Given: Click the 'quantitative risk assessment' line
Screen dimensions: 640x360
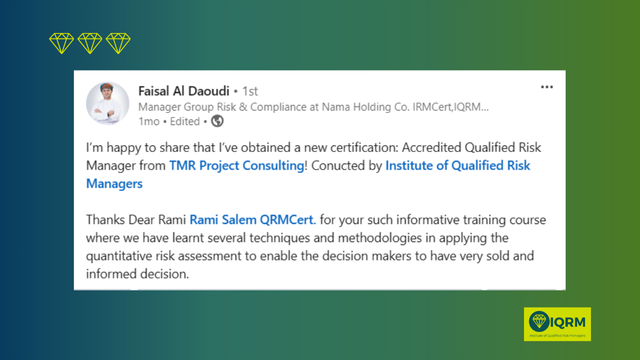Looking at the screenshot, I should click(x=310, y=256).
